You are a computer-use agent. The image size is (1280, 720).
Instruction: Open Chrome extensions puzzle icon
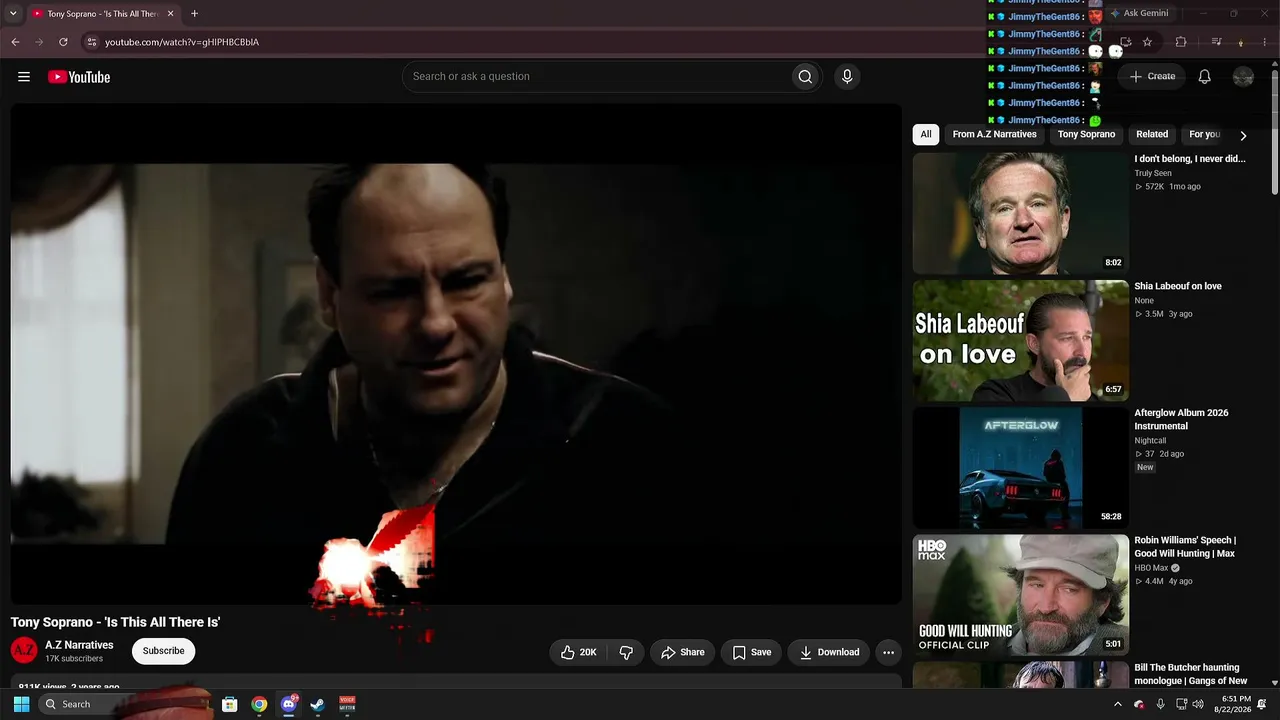1181,42
